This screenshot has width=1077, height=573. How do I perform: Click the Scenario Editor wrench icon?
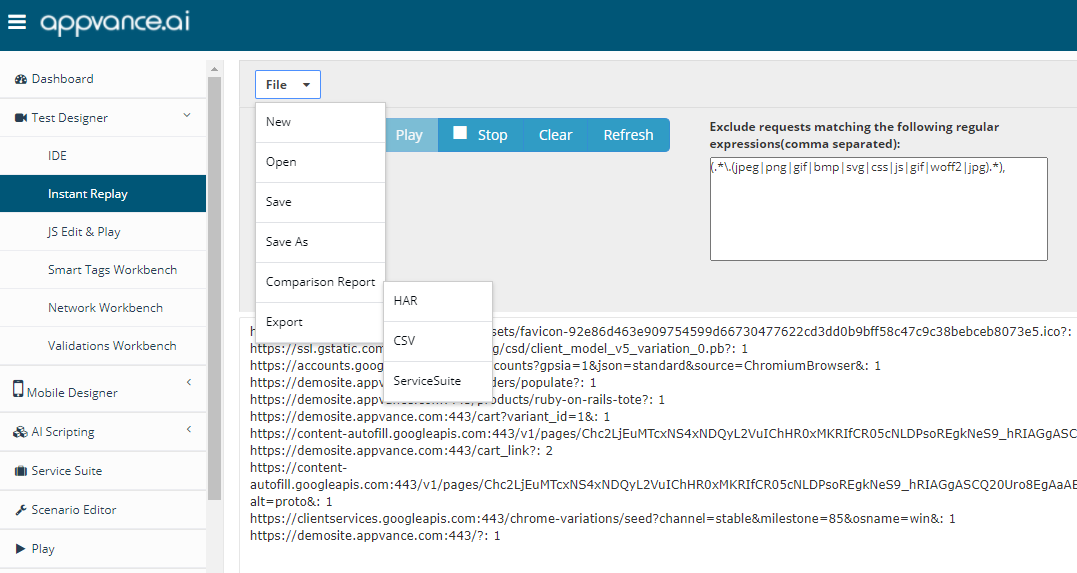point(21,510)
